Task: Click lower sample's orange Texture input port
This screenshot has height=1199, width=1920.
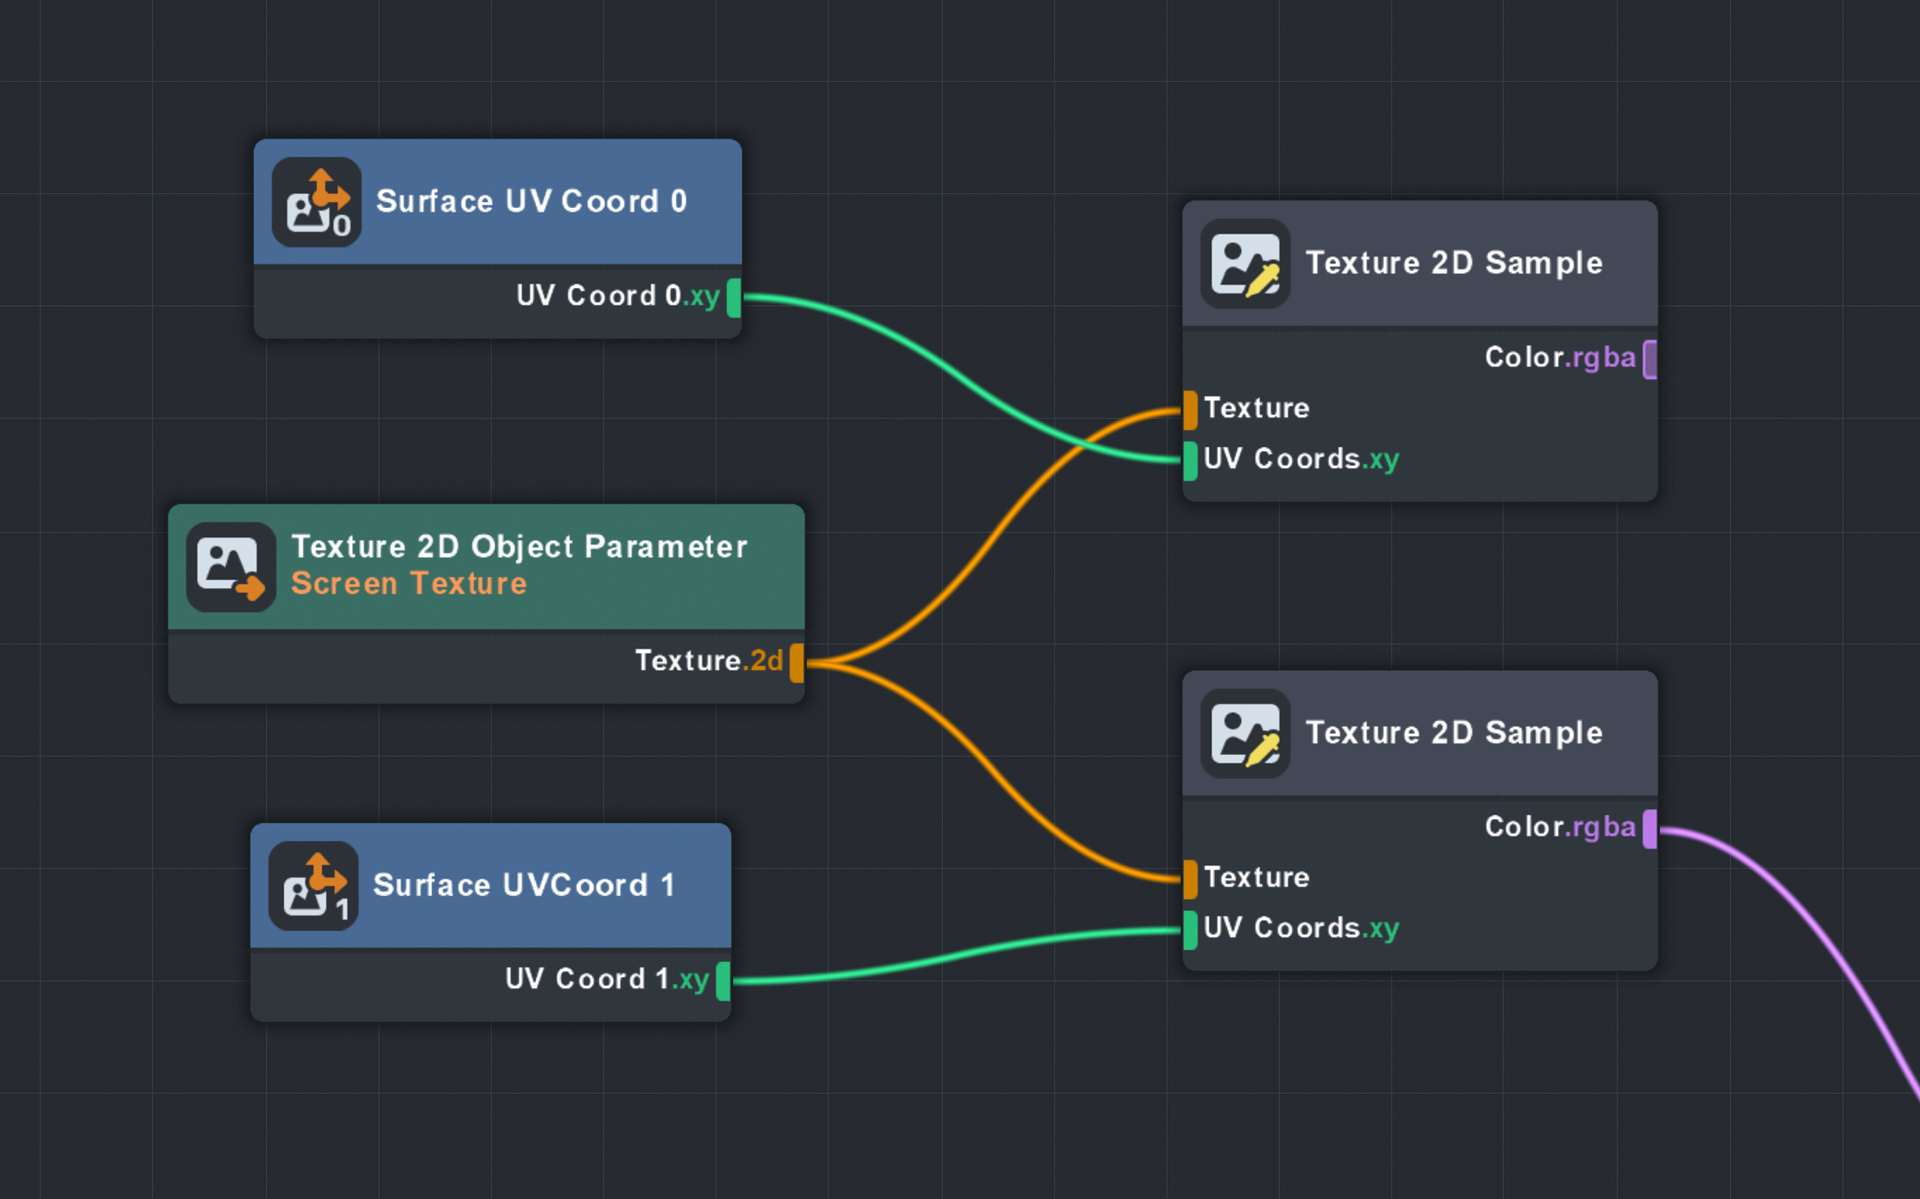Action: (1190, 879)
